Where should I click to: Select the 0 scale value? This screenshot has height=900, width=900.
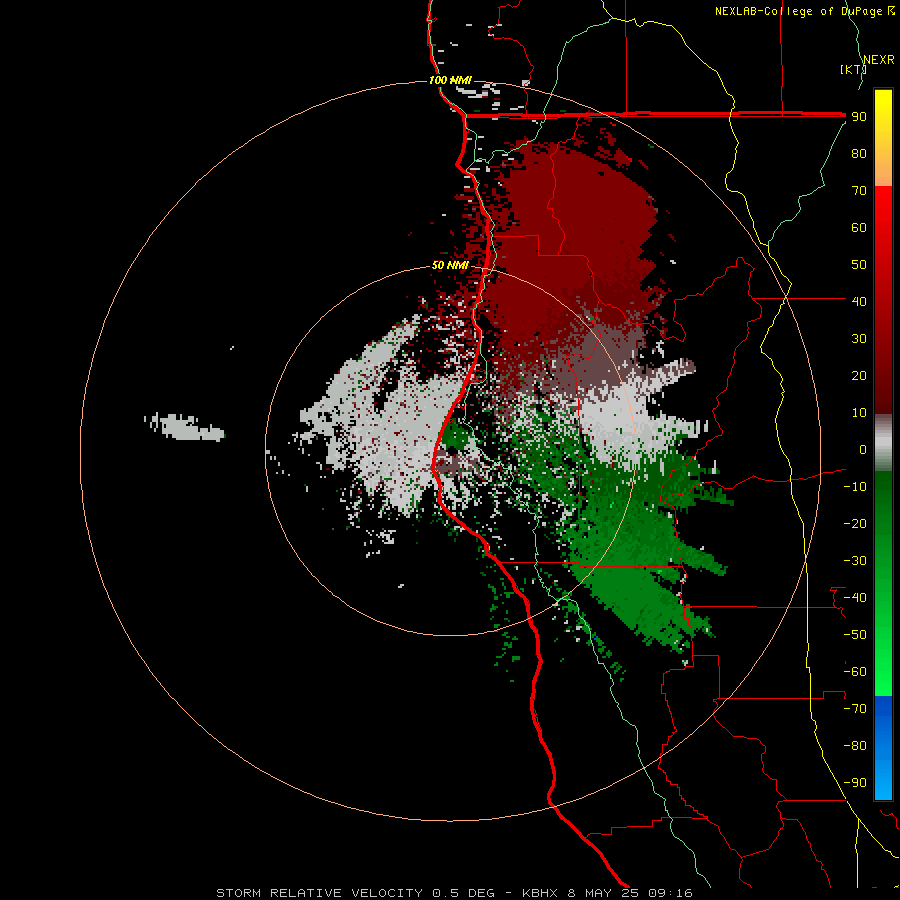point(863,449)
